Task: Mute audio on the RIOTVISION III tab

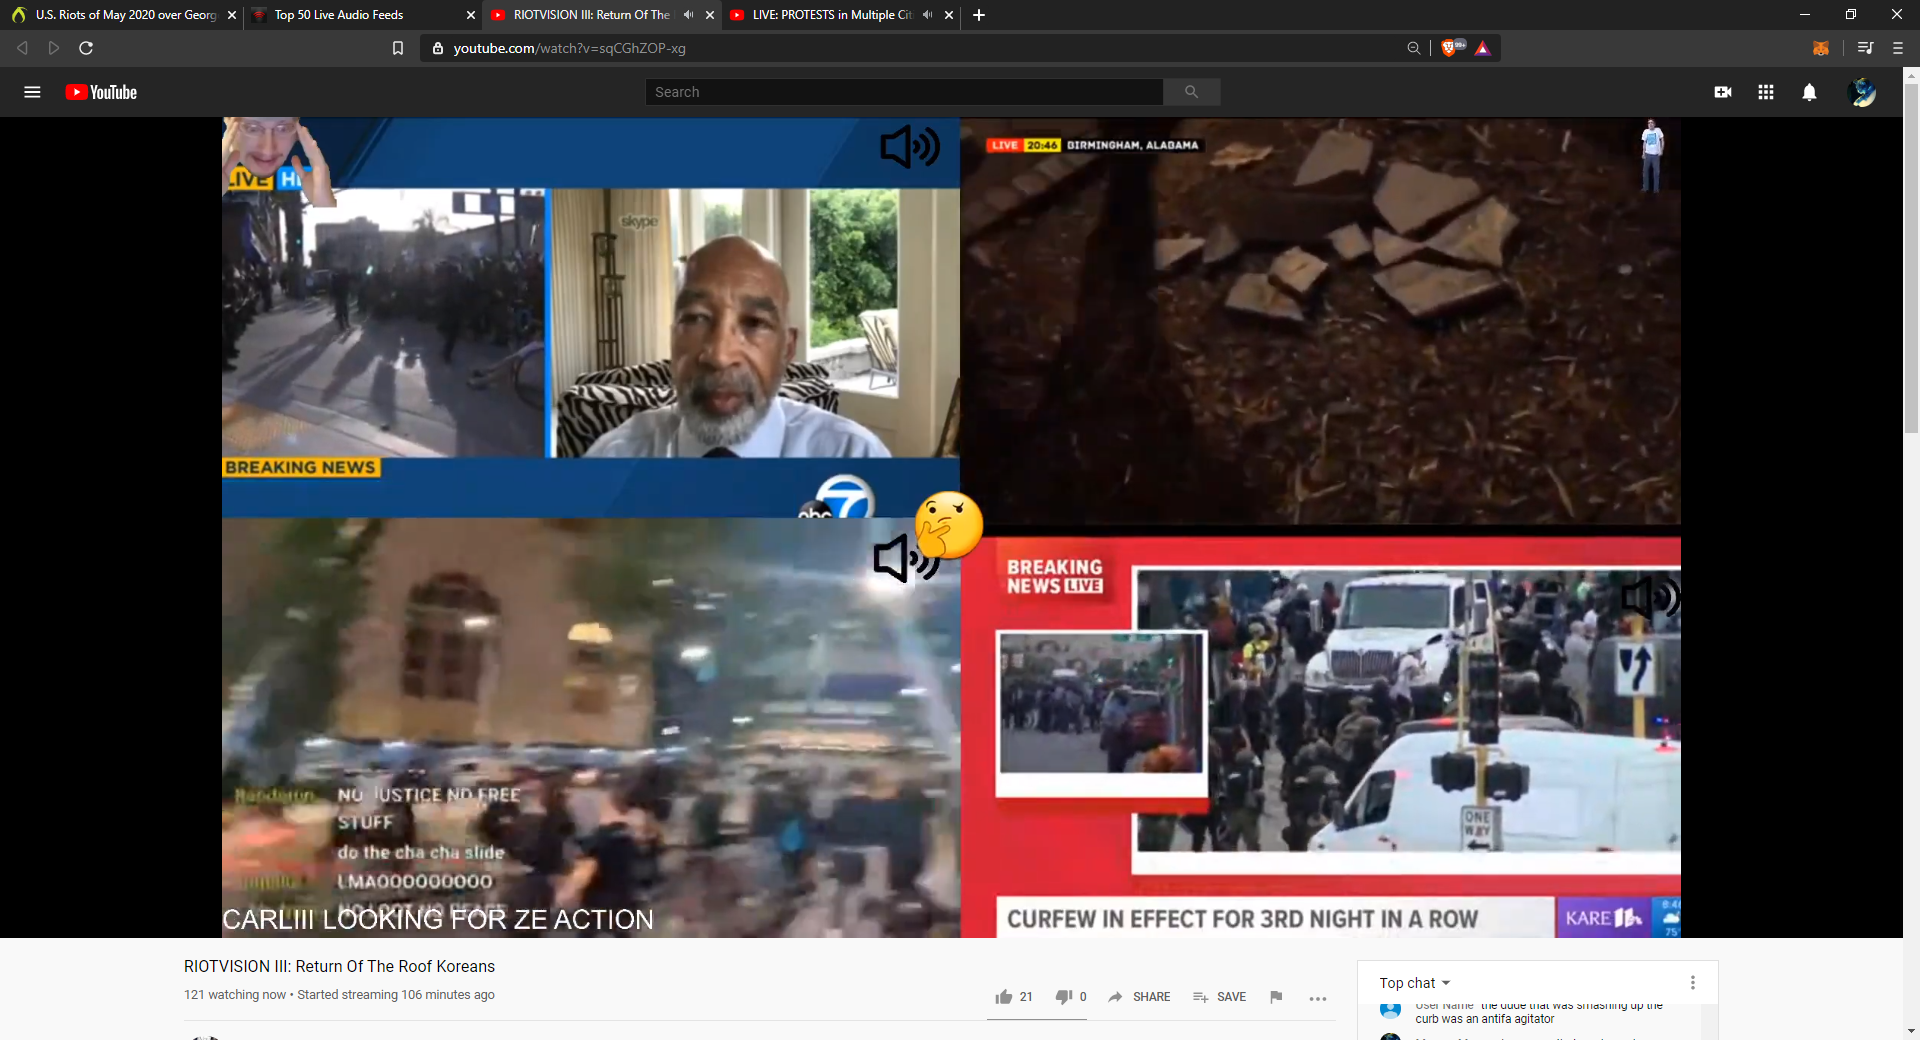Action: (x=688, y=15)
